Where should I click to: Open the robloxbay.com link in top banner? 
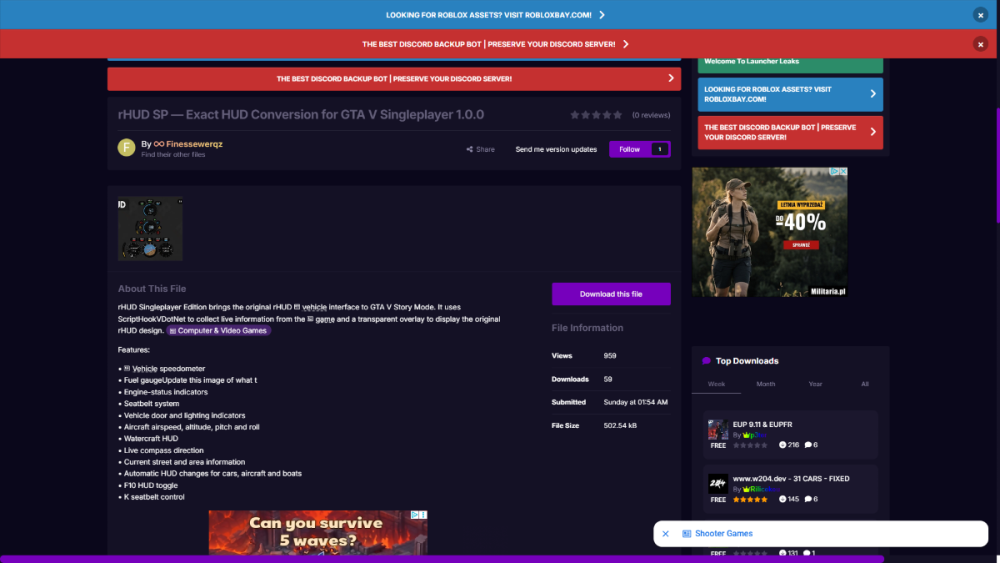tap(495, 15)
